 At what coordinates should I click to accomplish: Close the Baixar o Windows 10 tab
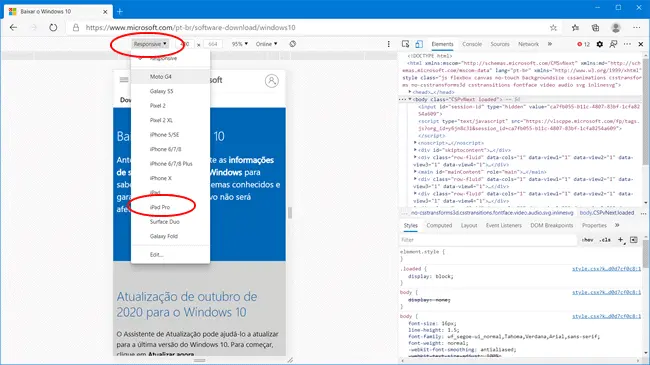pyautogui.click(x=105, y=12)
